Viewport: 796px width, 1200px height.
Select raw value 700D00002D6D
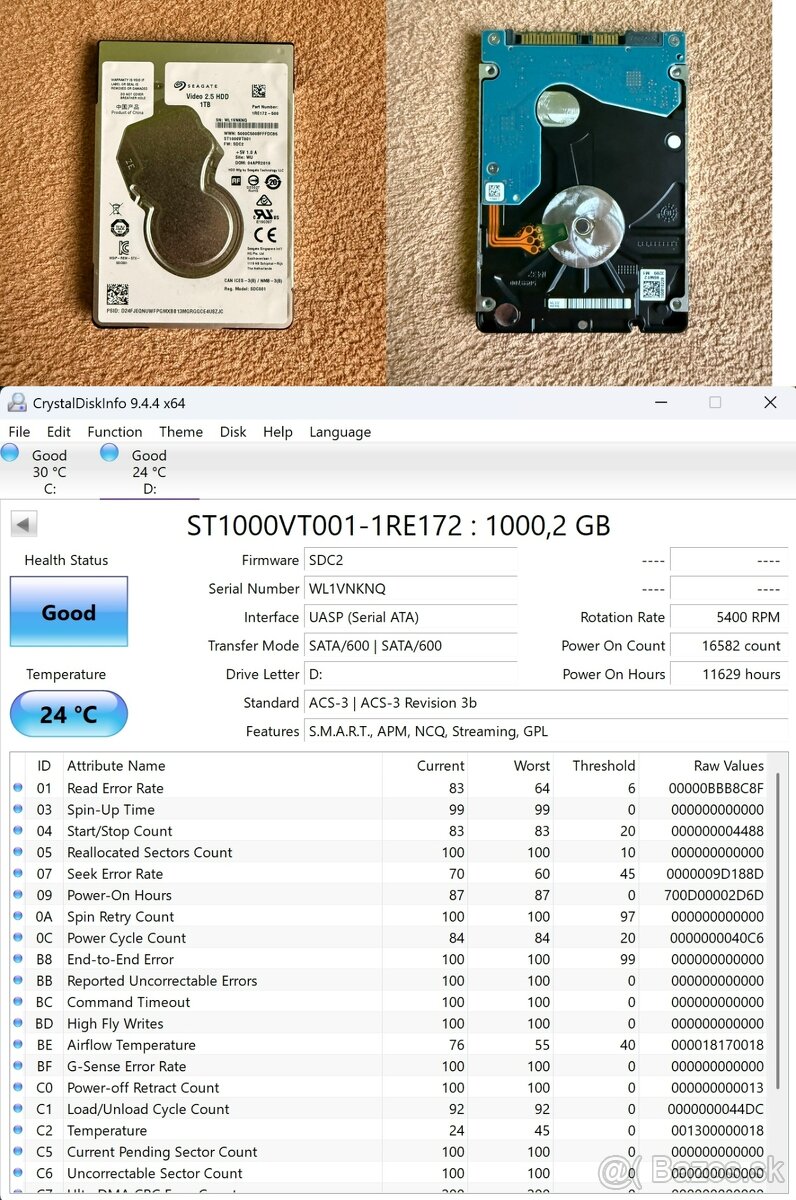click(x=715, y=895)
